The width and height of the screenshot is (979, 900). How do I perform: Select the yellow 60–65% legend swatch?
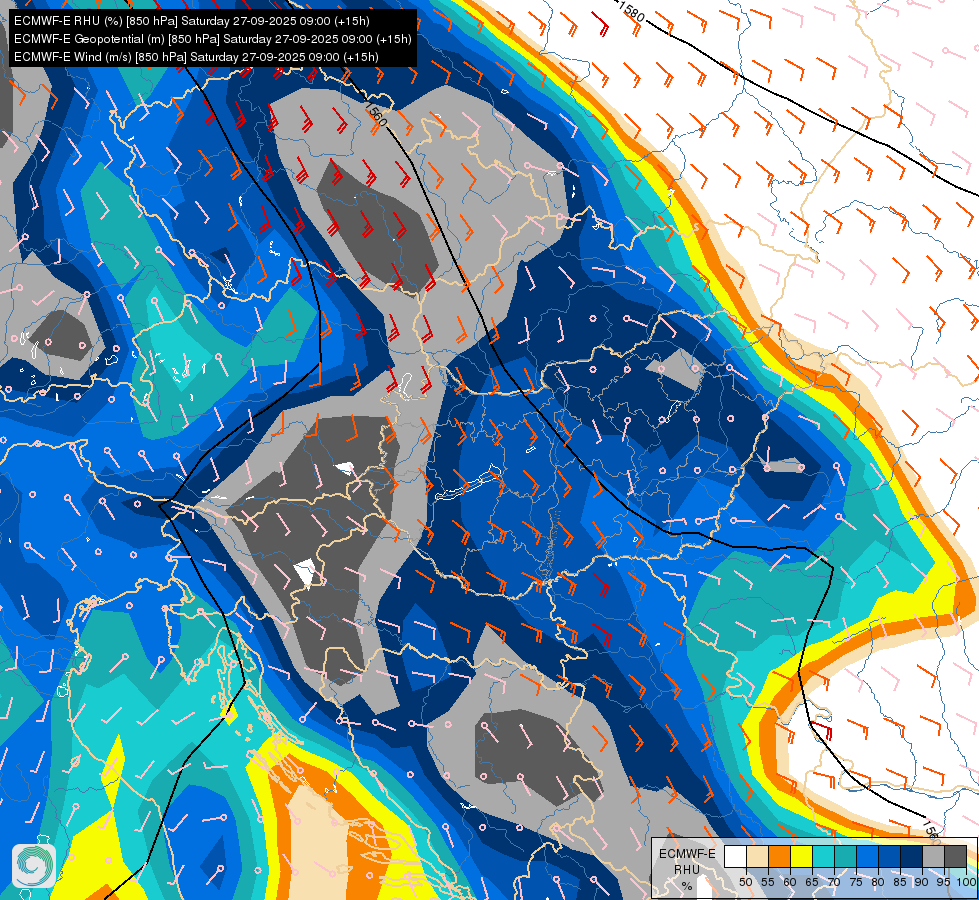801,856
